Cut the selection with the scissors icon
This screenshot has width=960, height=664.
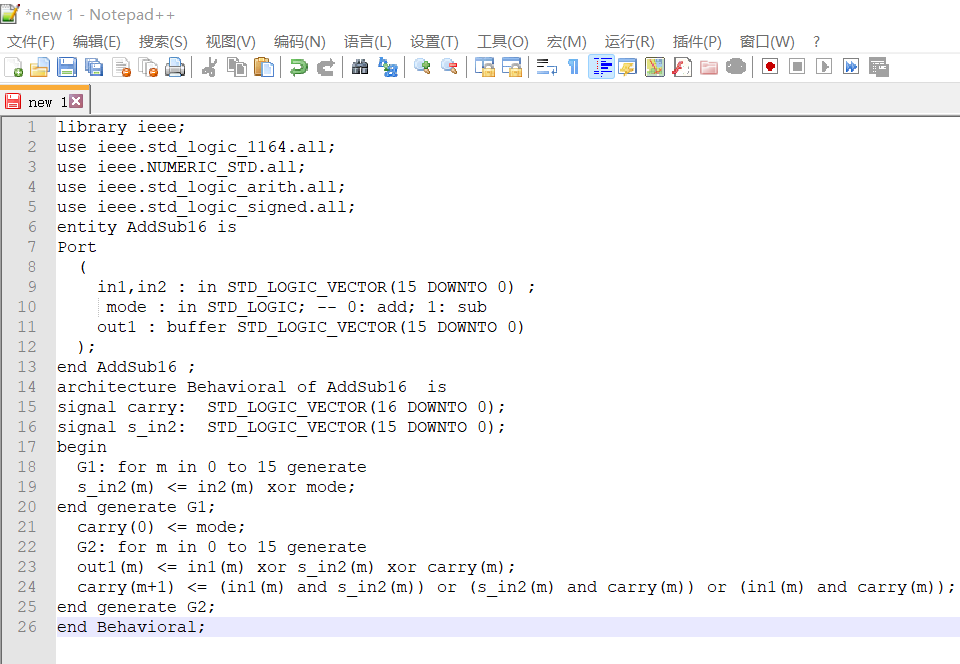coord(209,67)
